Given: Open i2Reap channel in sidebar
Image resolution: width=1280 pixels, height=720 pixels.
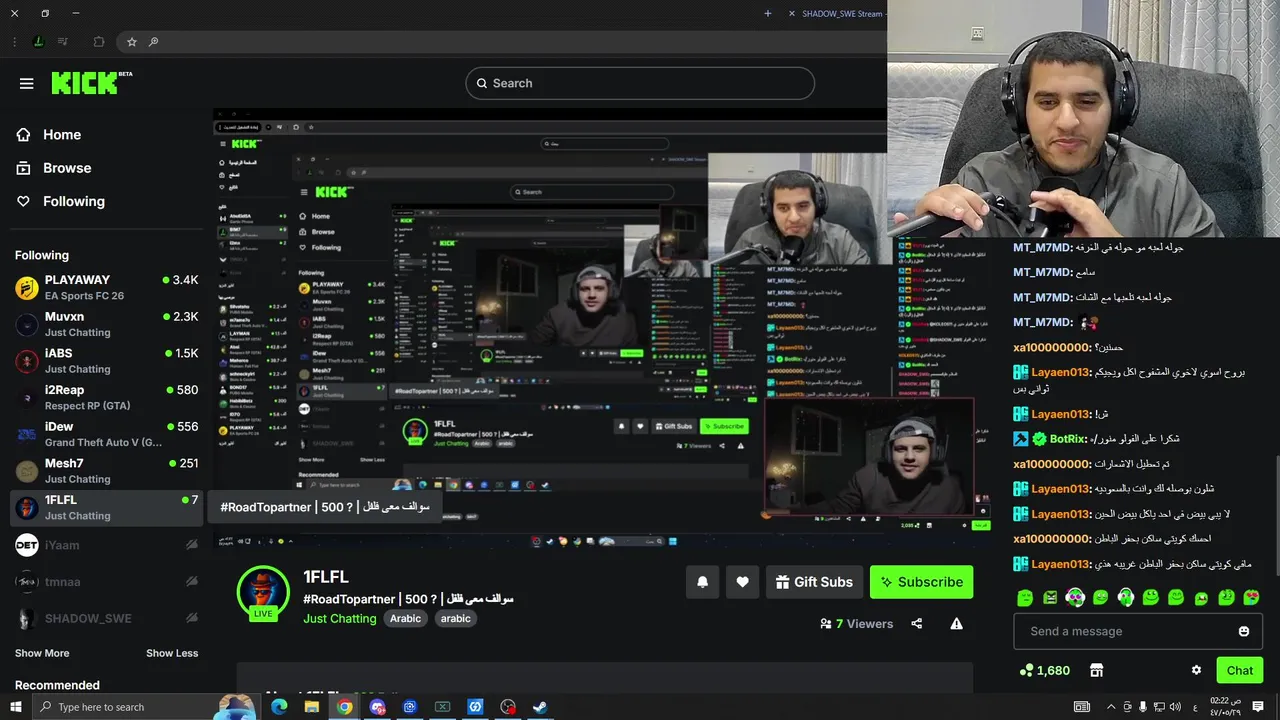Looking at the screenshot, I should point(106,398).
